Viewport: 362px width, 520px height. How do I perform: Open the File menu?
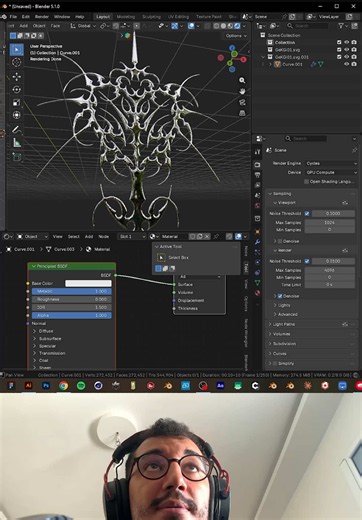[x=13, y=16]
